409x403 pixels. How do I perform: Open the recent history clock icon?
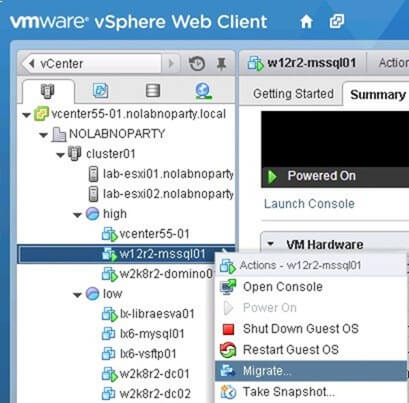click(197, 63)
